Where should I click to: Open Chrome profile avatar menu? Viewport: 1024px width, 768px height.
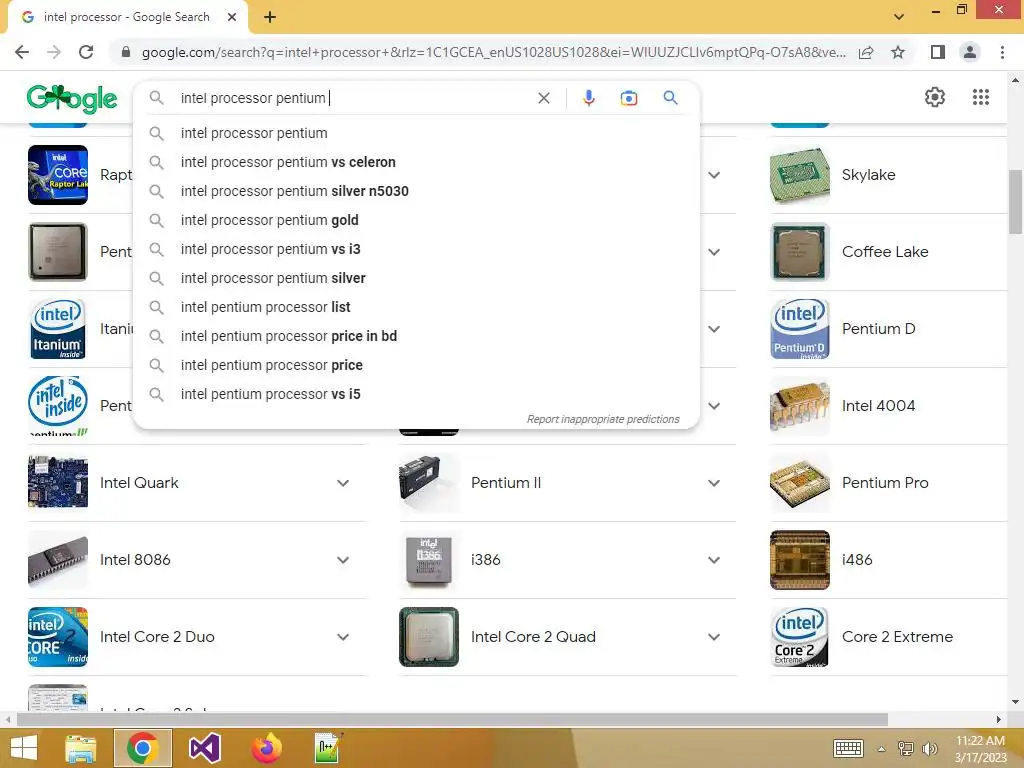[x=970, y=52]
